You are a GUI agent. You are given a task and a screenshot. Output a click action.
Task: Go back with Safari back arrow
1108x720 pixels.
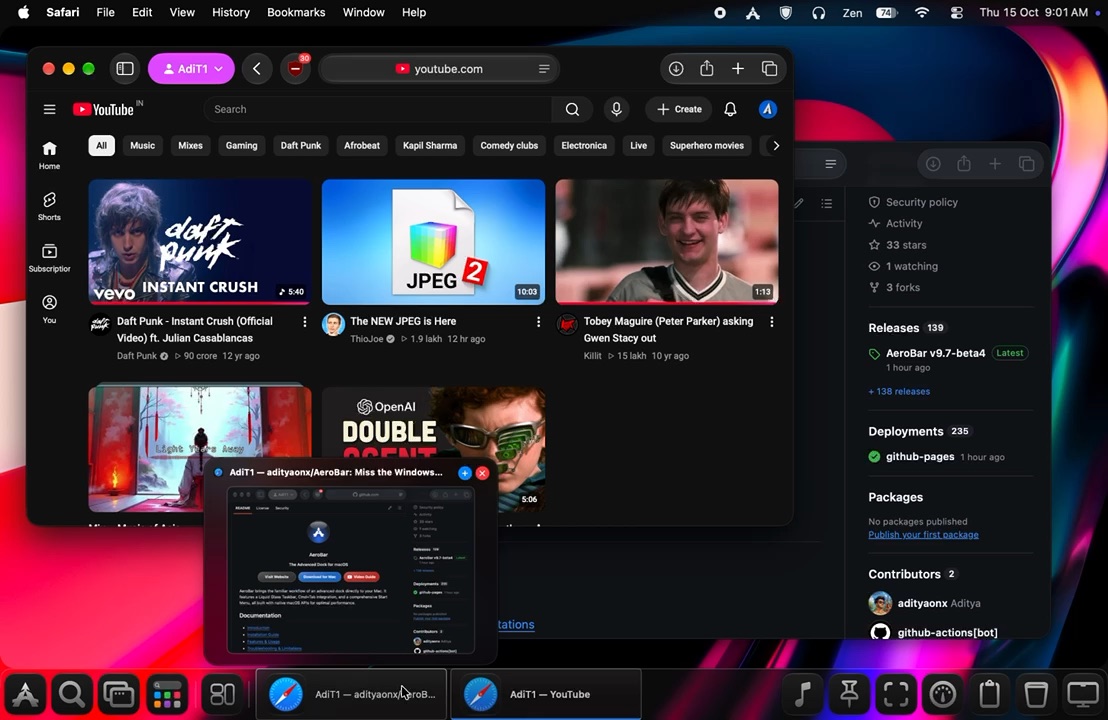pyautogui.click(x=257, y=69)
